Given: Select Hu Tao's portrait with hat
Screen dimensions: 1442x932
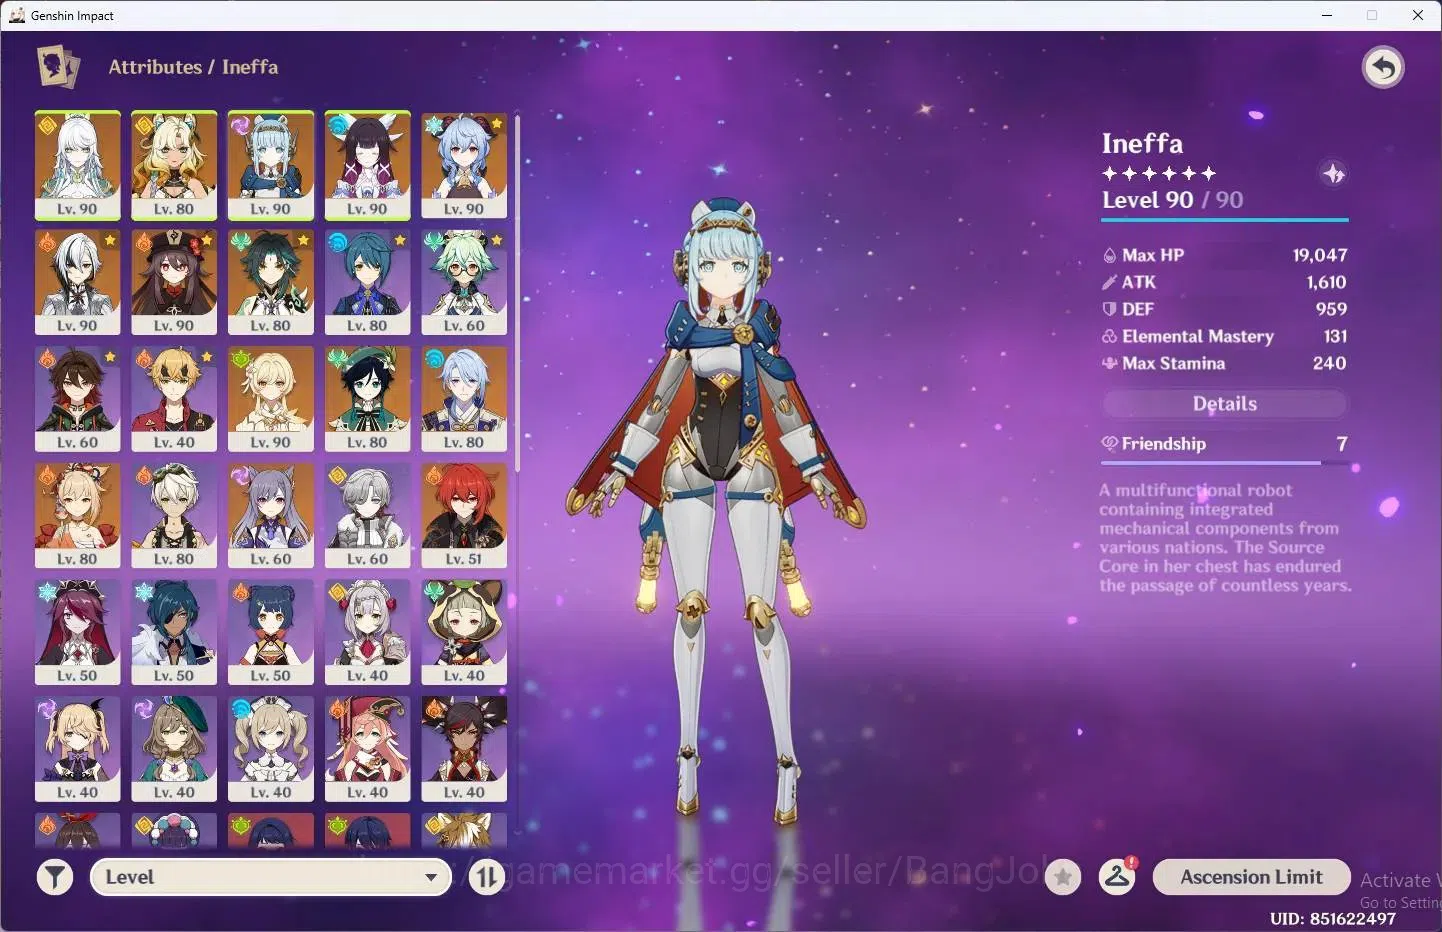Looking at the screenshot, I should 174,282.
